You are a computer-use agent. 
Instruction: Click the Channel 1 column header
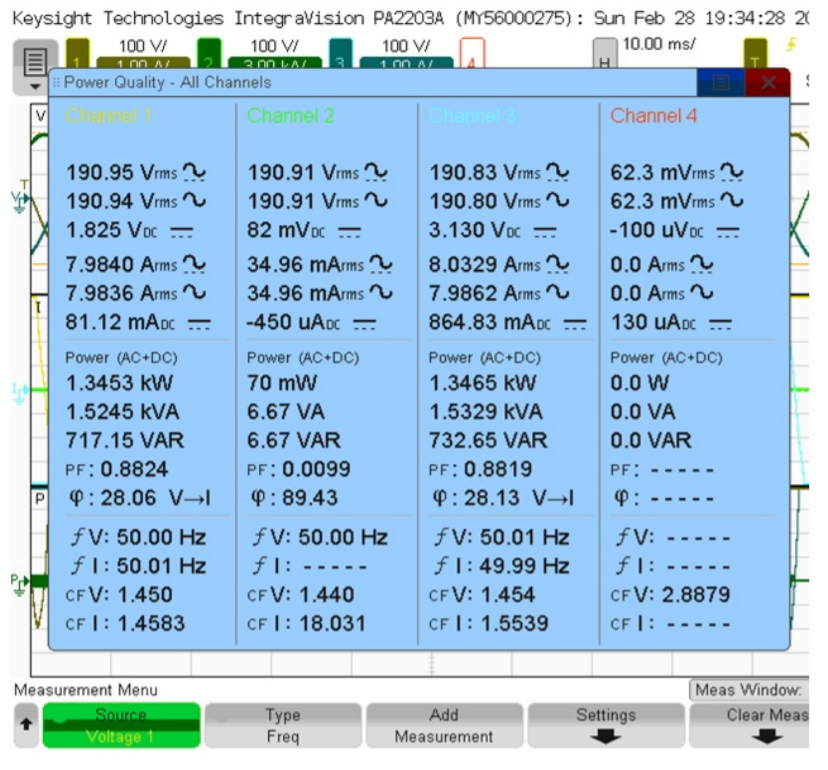click(x=108, y=116)
